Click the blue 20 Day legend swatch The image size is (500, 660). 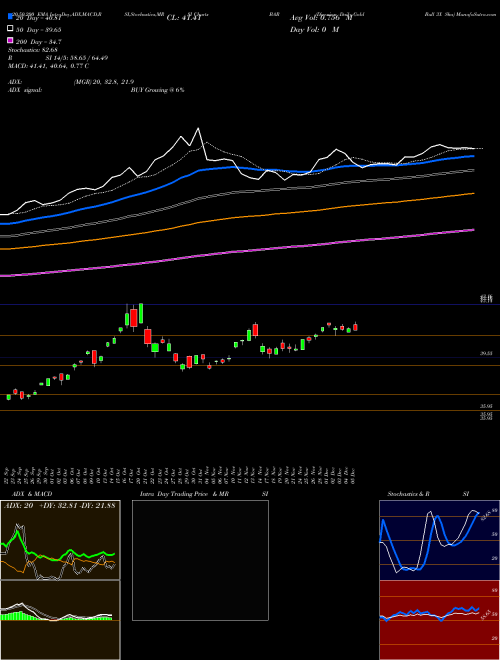(x=10, y=17)
